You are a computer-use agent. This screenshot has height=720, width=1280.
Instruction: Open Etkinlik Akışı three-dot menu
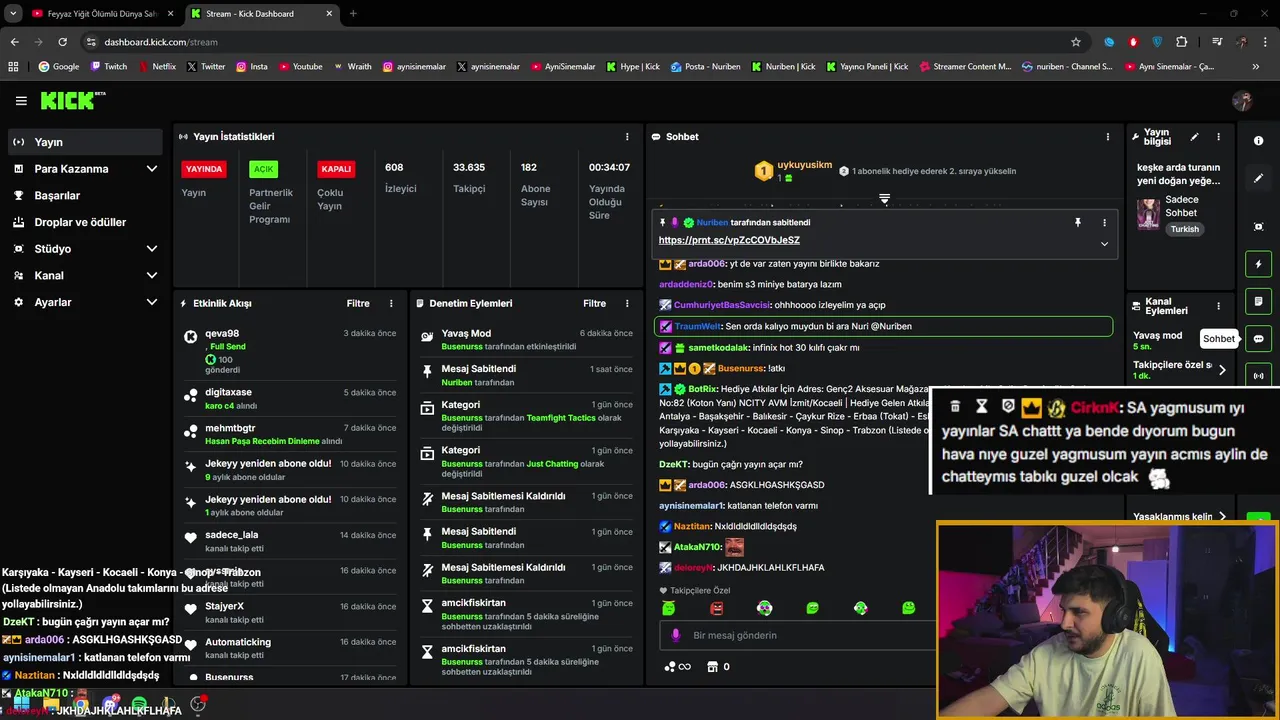(x=391, y=303)
